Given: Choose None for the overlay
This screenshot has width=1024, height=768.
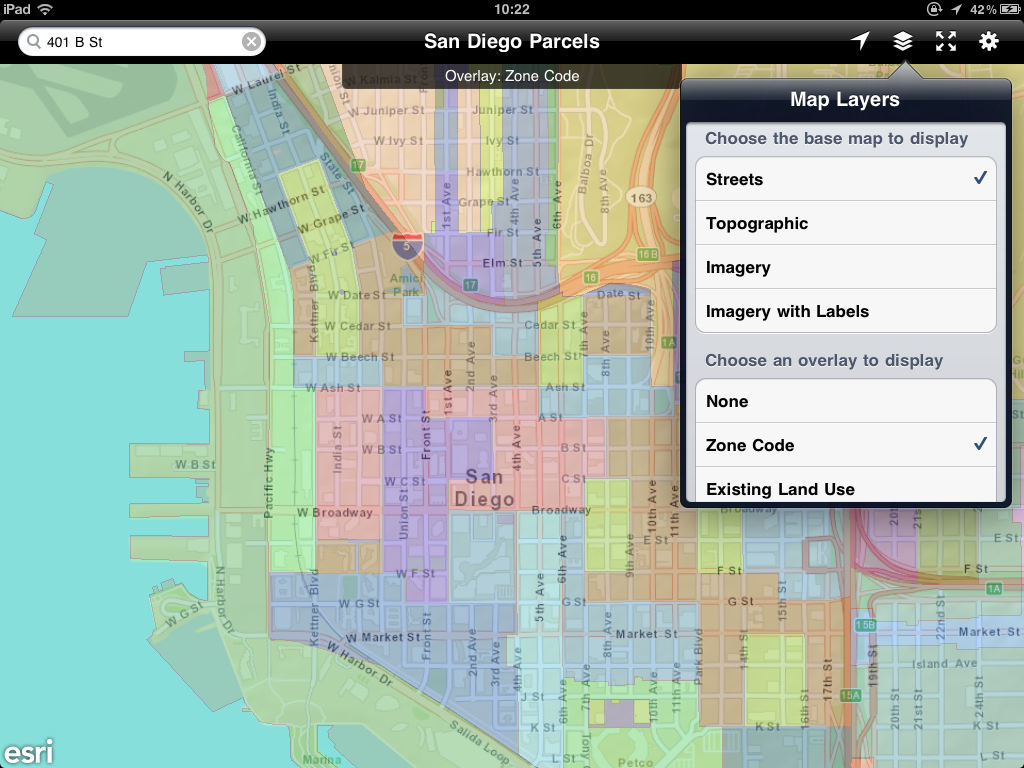Looking at the screenshot, I should pyautogui.click(x=846, y=401).
